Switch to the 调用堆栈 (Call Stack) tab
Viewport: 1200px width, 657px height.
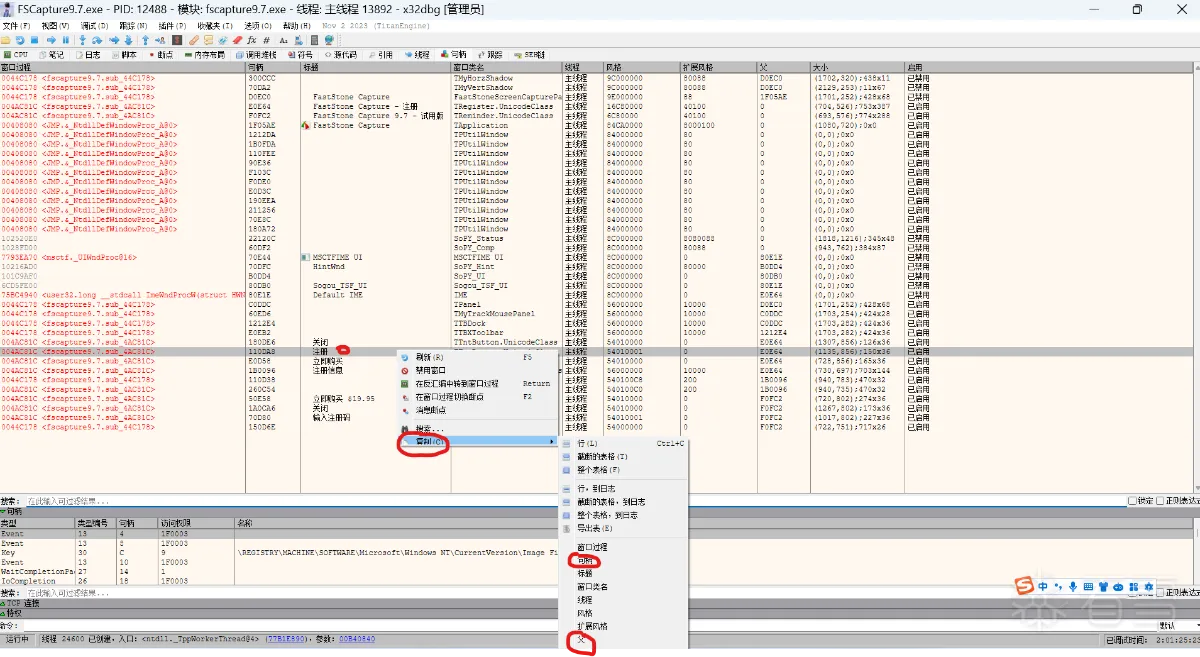pyautogui.click(x=256, y=54)
